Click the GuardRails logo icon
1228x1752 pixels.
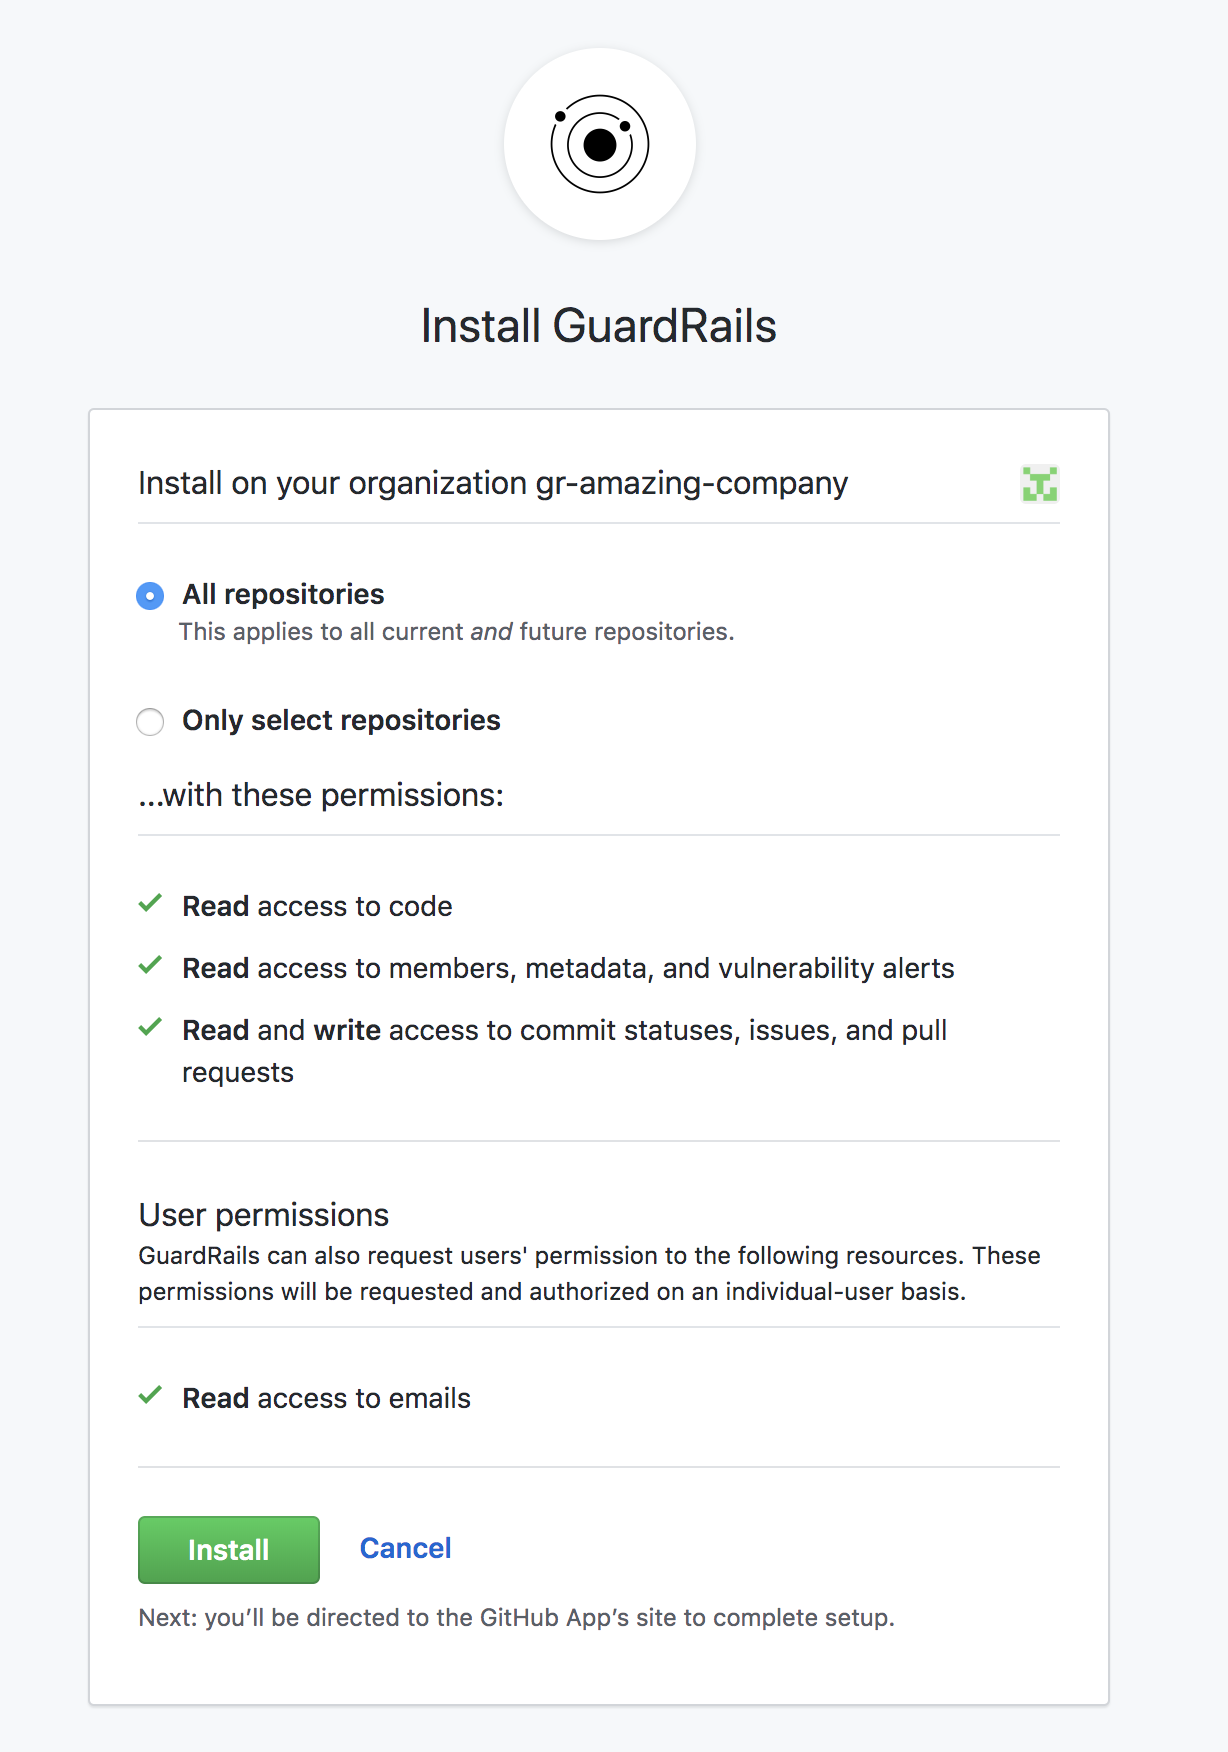599,144
